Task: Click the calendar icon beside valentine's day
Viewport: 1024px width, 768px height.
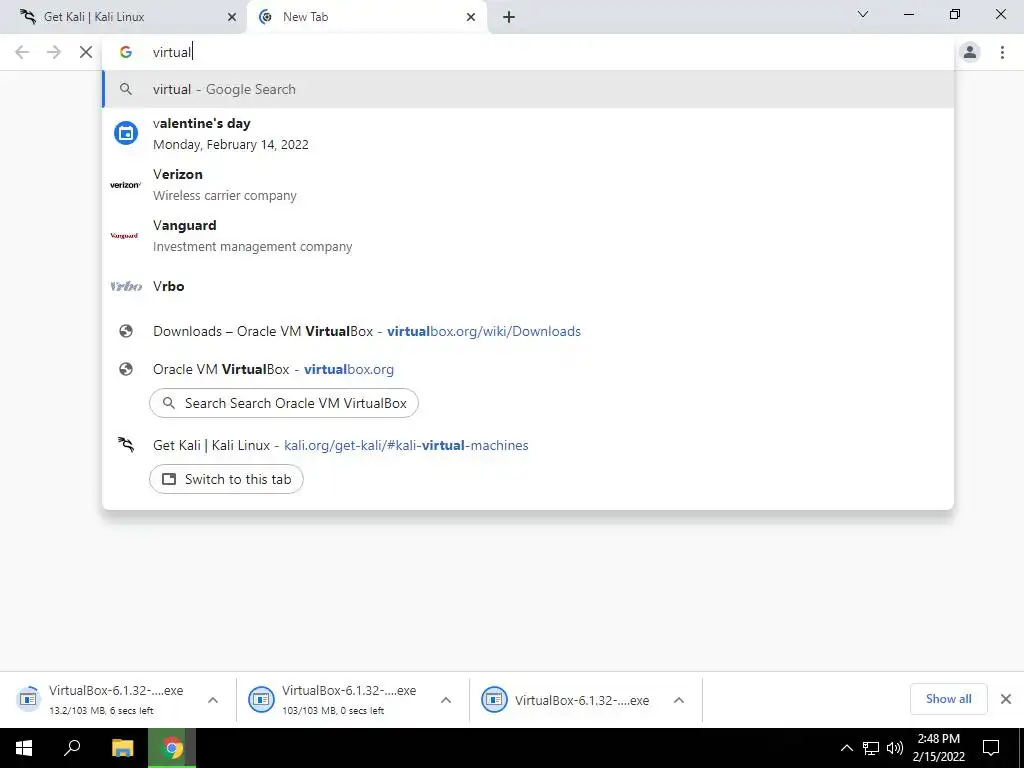Action: point(126,133)
